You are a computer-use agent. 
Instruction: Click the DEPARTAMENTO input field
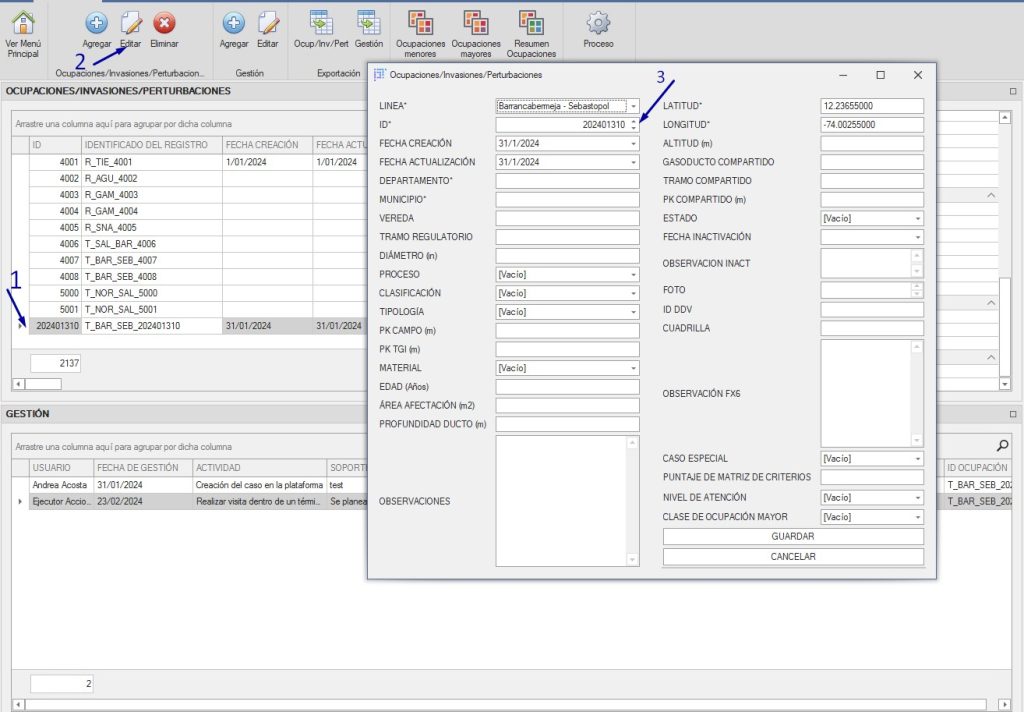click(x=567, y=181)
